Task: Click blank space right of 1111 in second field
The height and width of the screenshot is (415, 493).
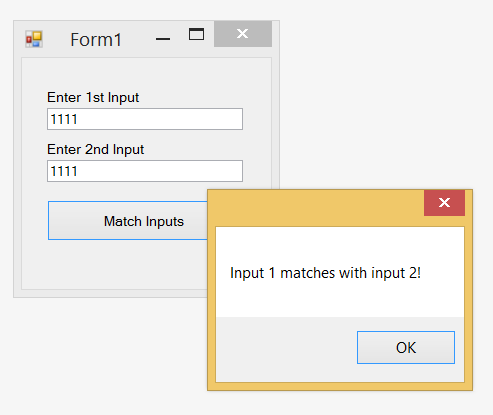Action: [x=160, y=171]
